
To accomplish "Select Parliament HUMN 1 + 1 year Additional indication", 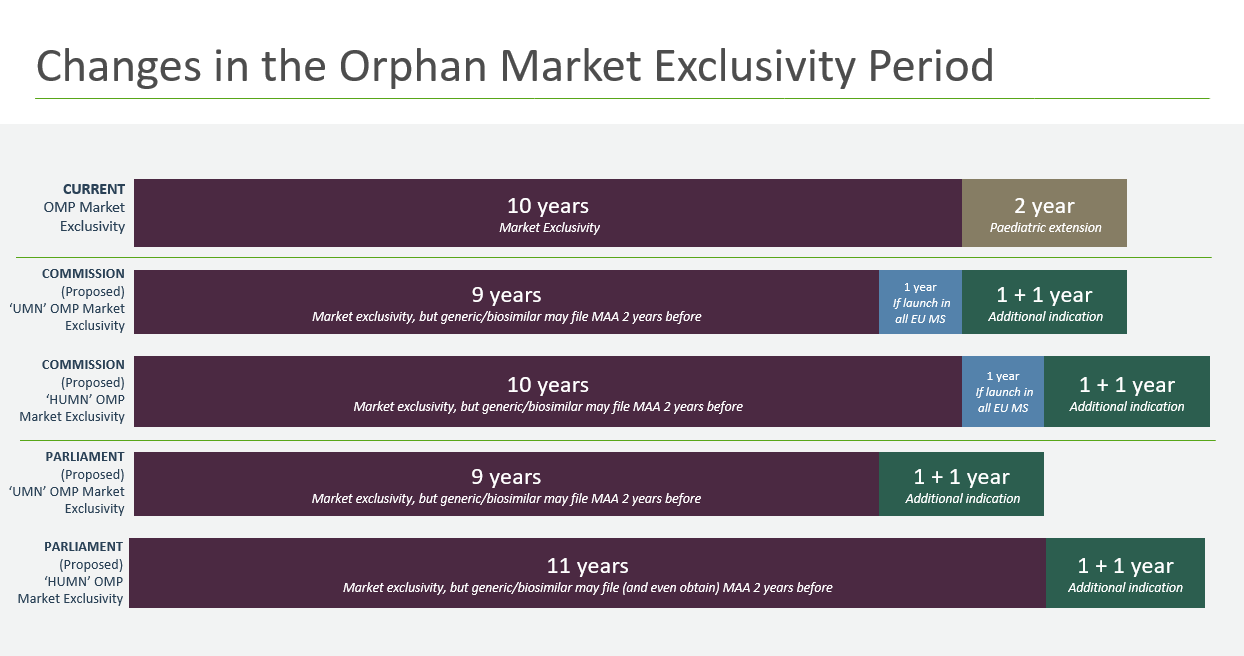I will coord(1125,573).
